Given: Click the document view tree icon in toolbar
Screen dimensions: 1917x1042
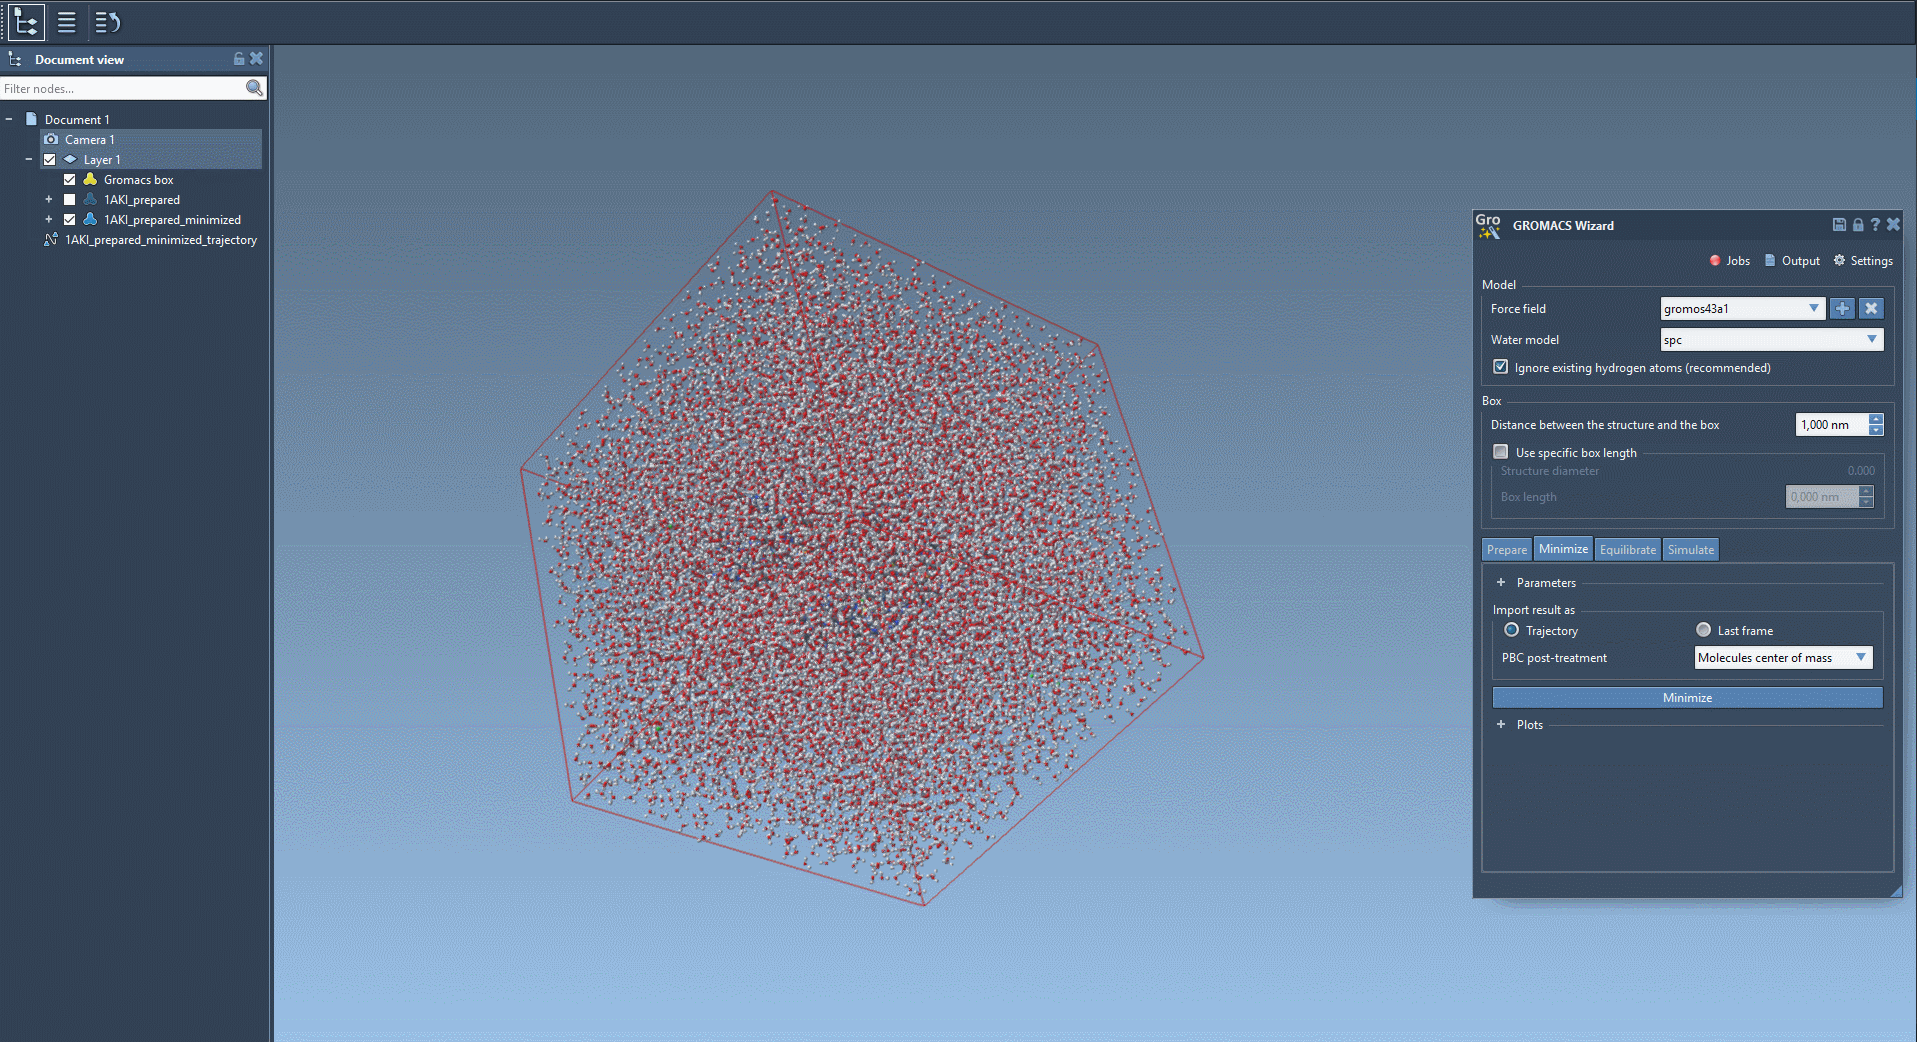Looking at the screenshot, I should pyautogui.click(x=26, y=22).
